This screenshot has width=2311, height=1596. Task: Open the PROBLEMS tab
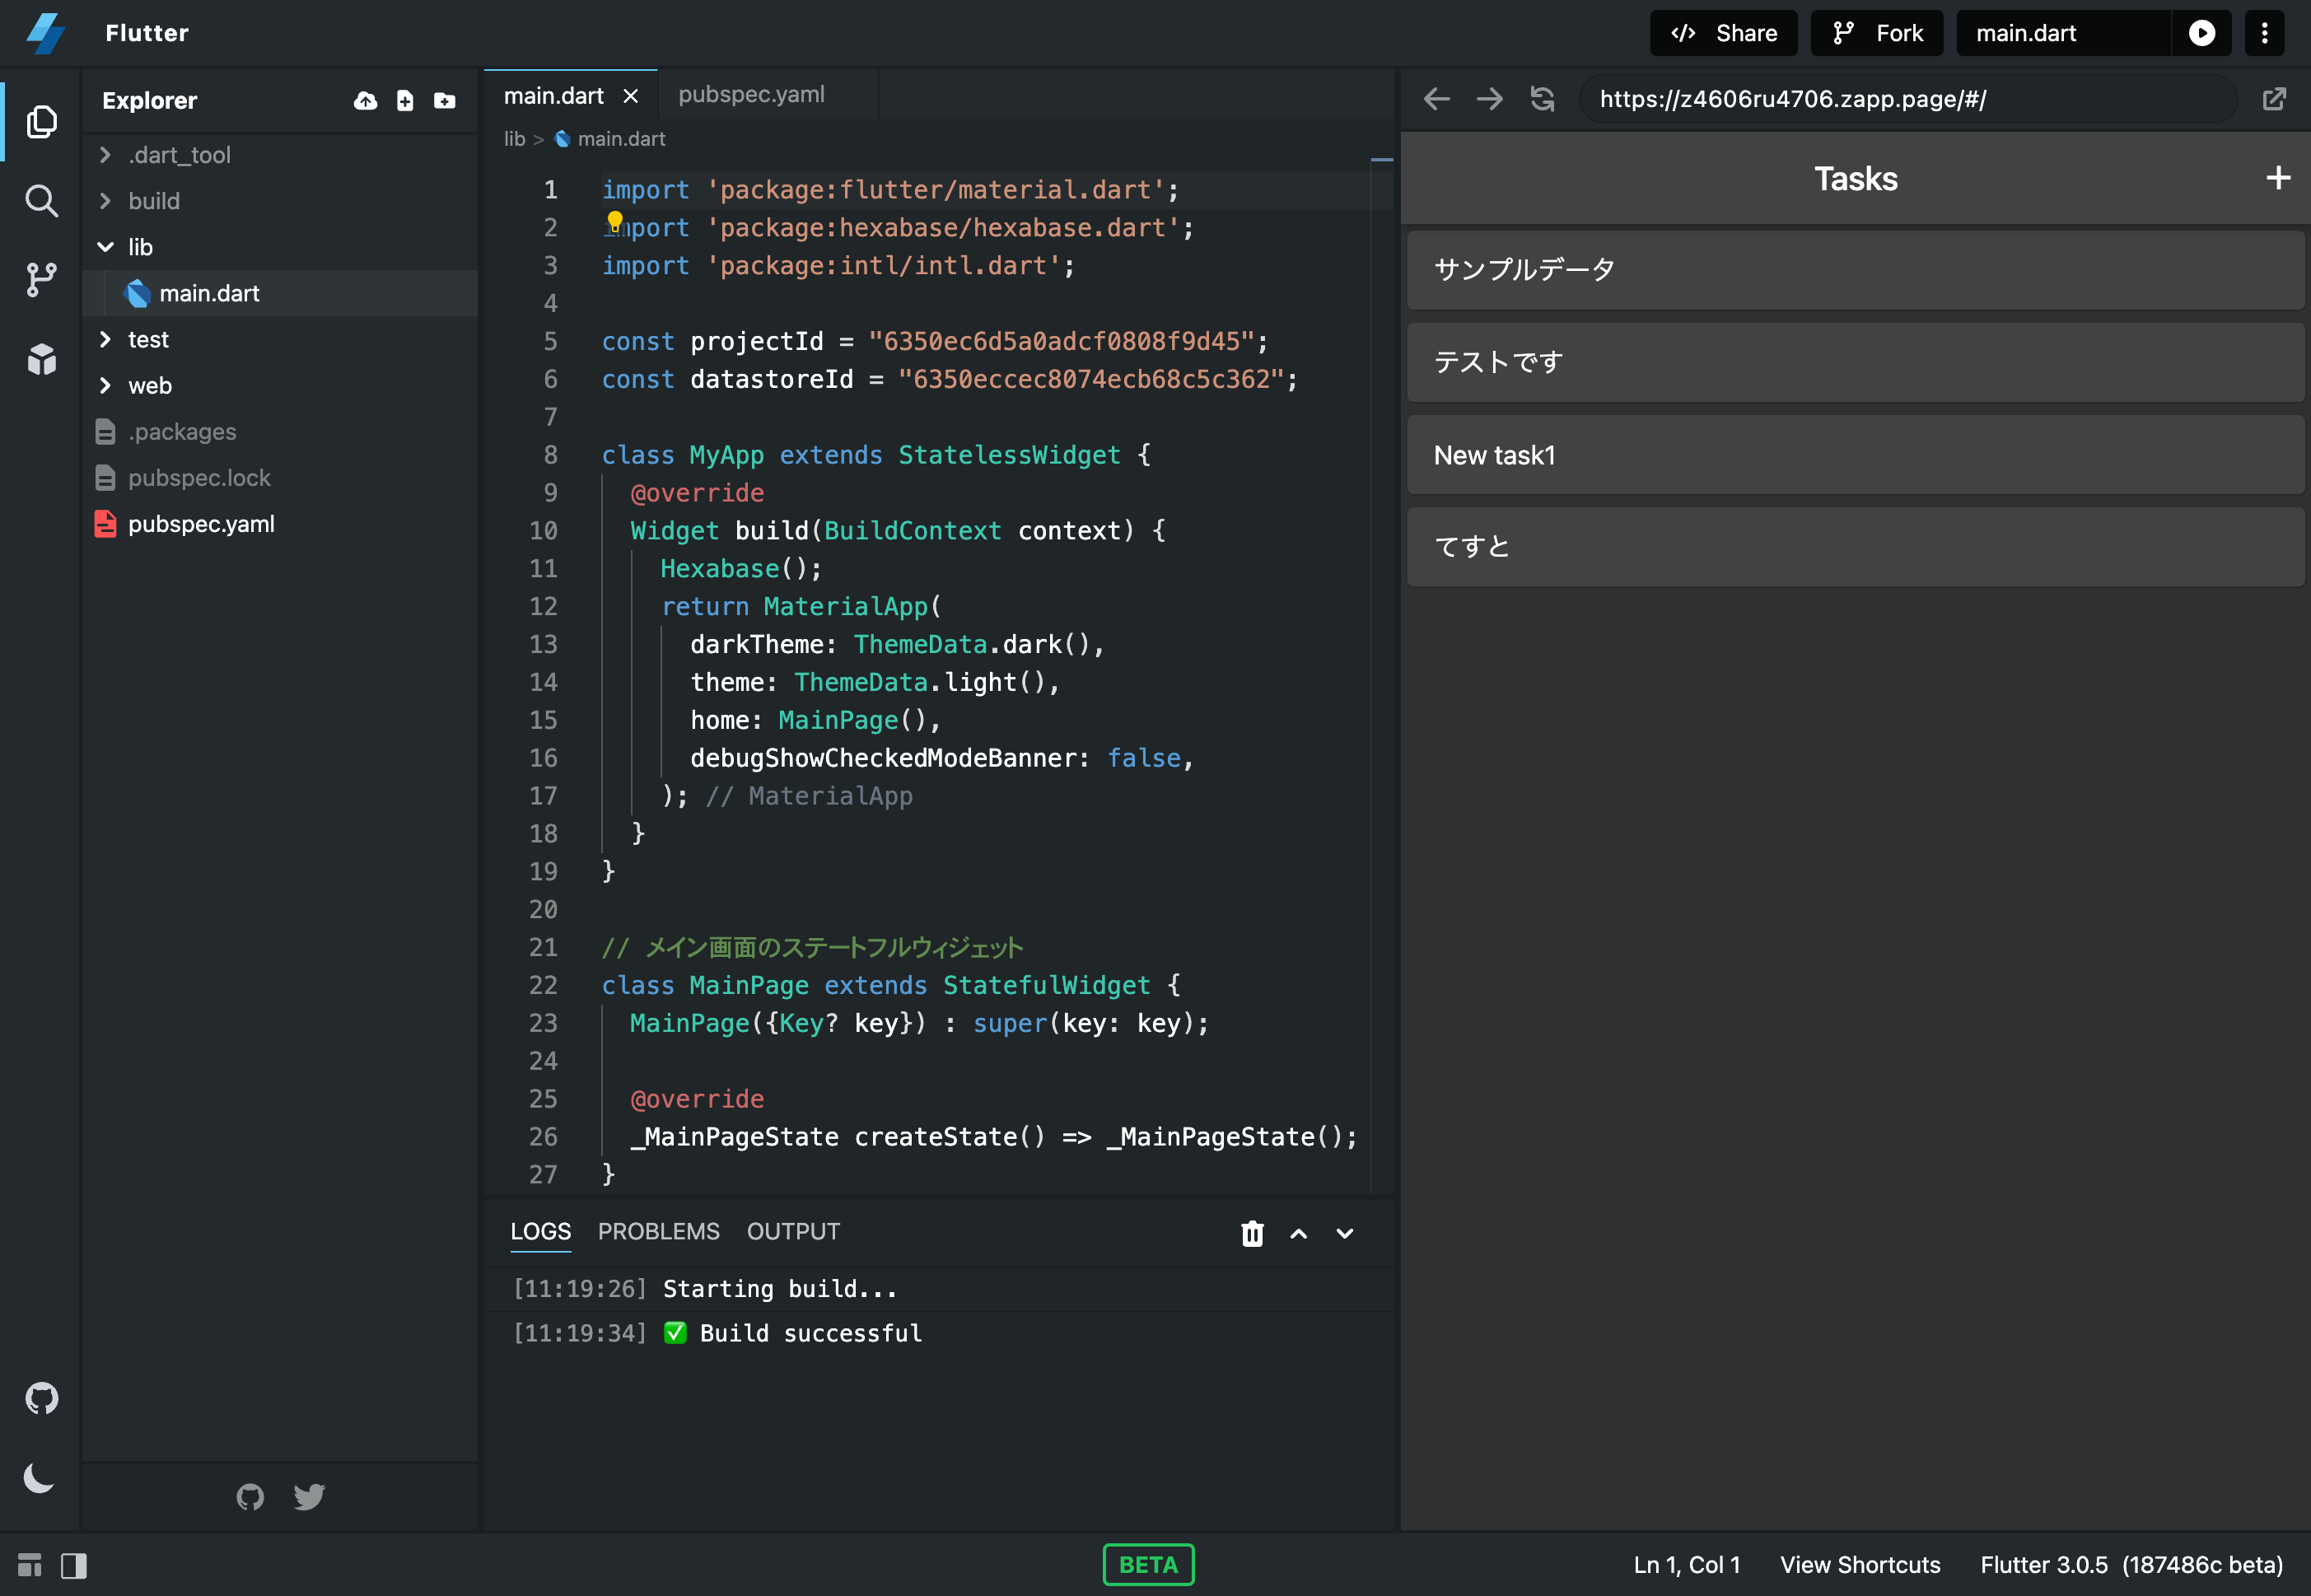click(x=658, y=1231)
